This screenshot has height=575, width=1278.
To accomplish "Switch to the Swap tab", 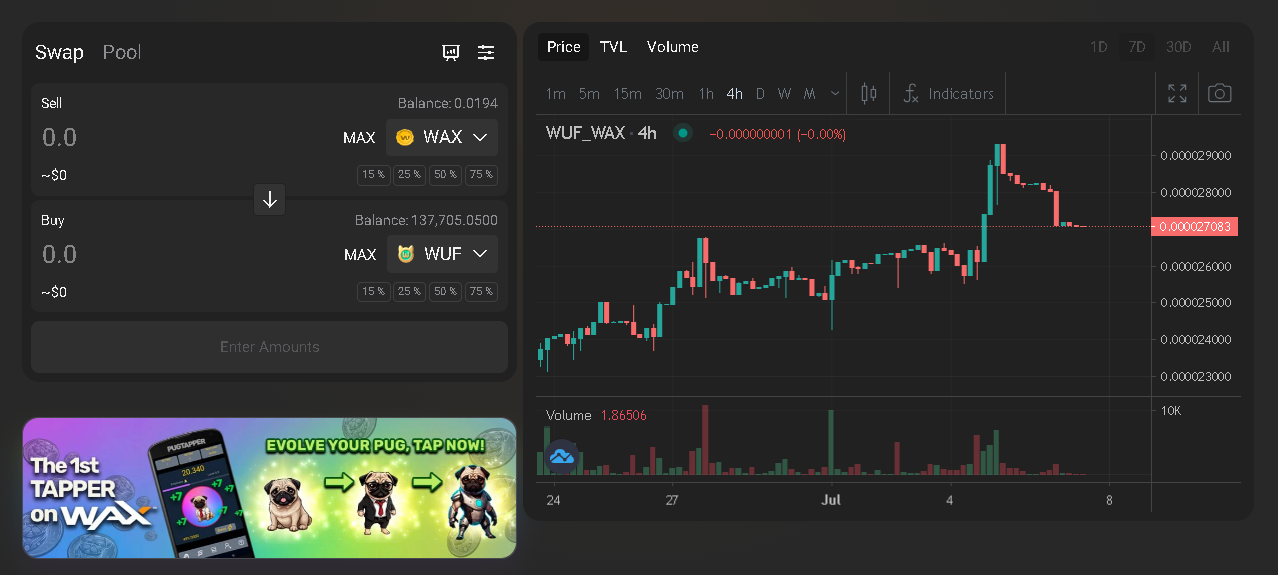I will click(x=59, y=52).
